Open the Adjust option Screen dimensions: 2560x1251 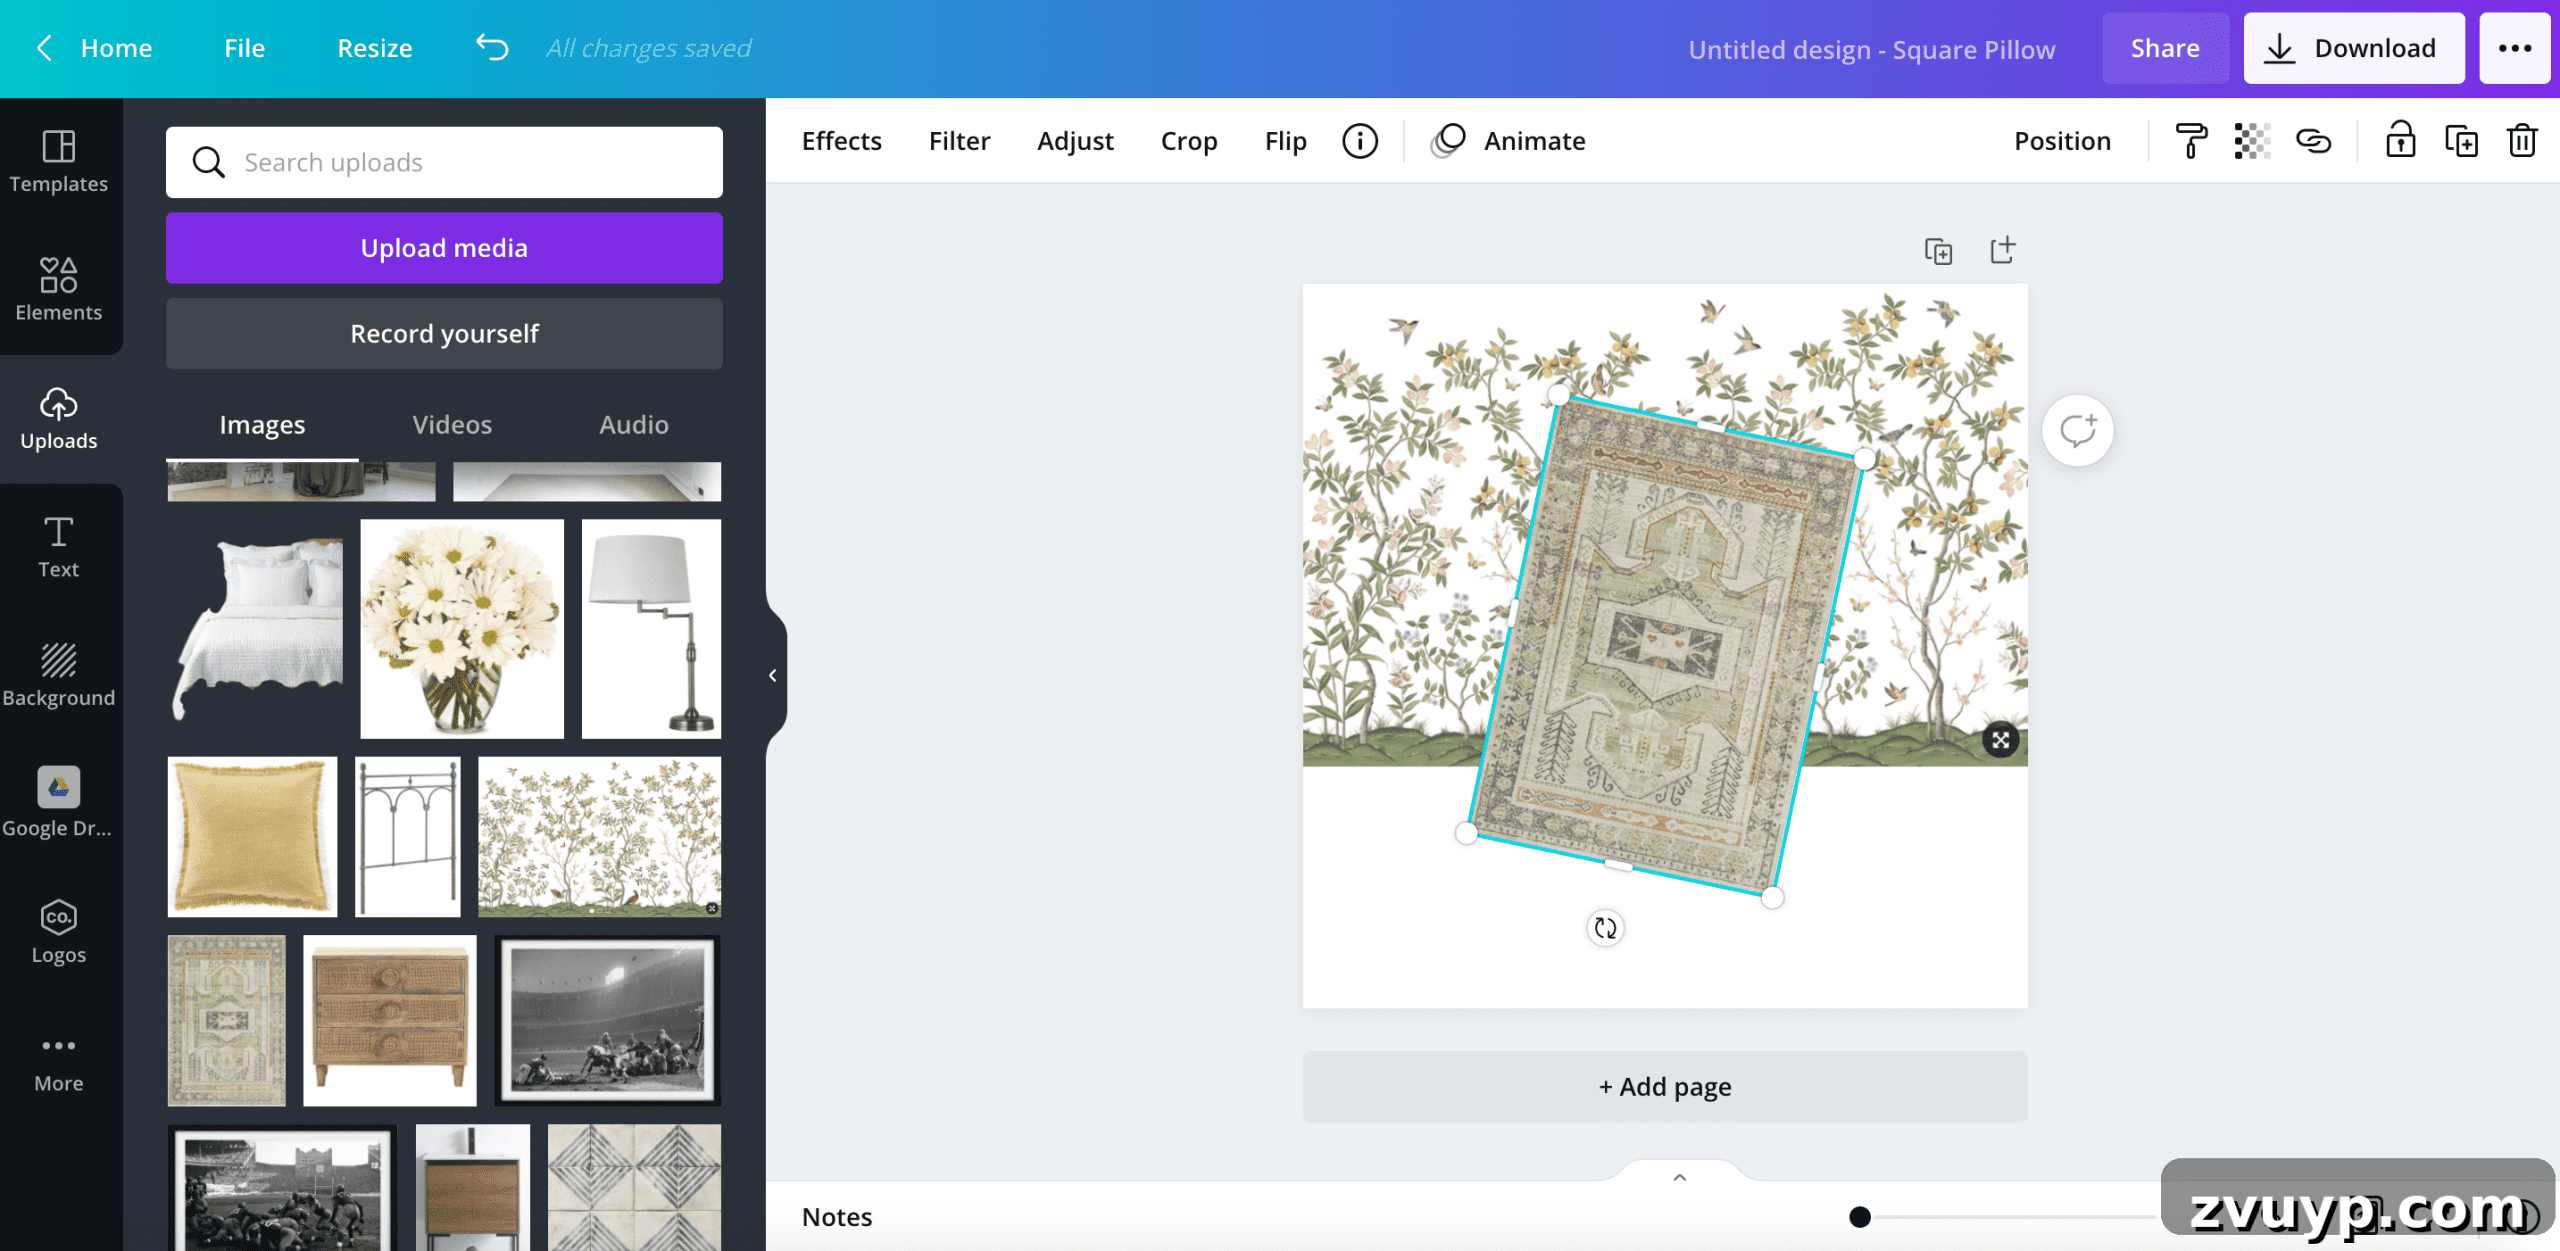pos(1075,141)
